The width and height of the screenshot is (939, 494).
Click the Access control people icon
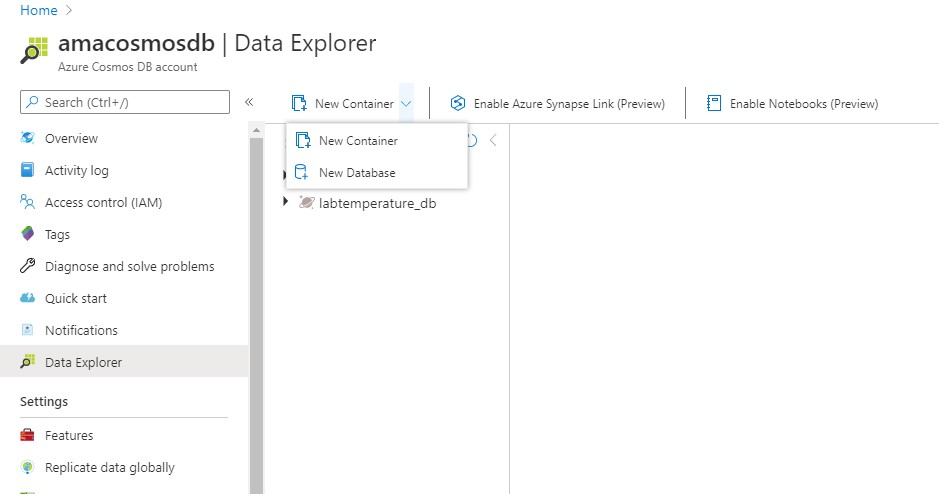coord(28,202)
